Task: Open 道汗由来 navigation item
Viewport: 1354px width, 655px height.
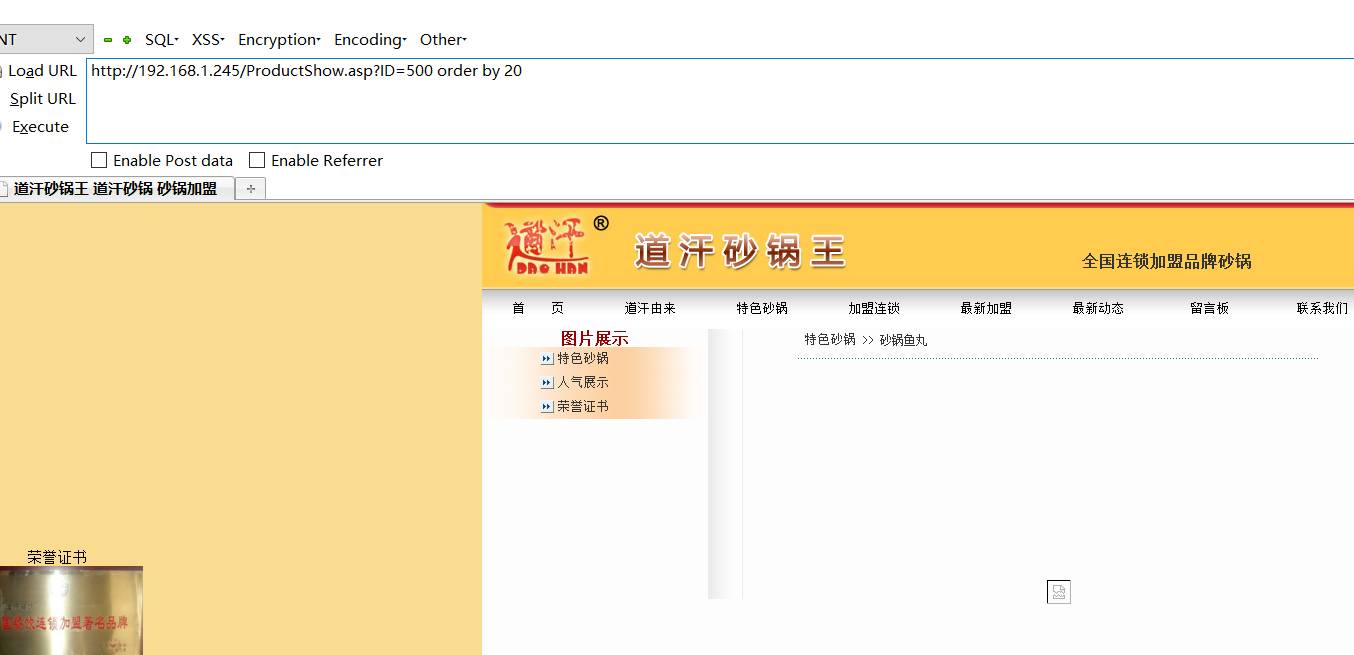Action: (650, 308)
